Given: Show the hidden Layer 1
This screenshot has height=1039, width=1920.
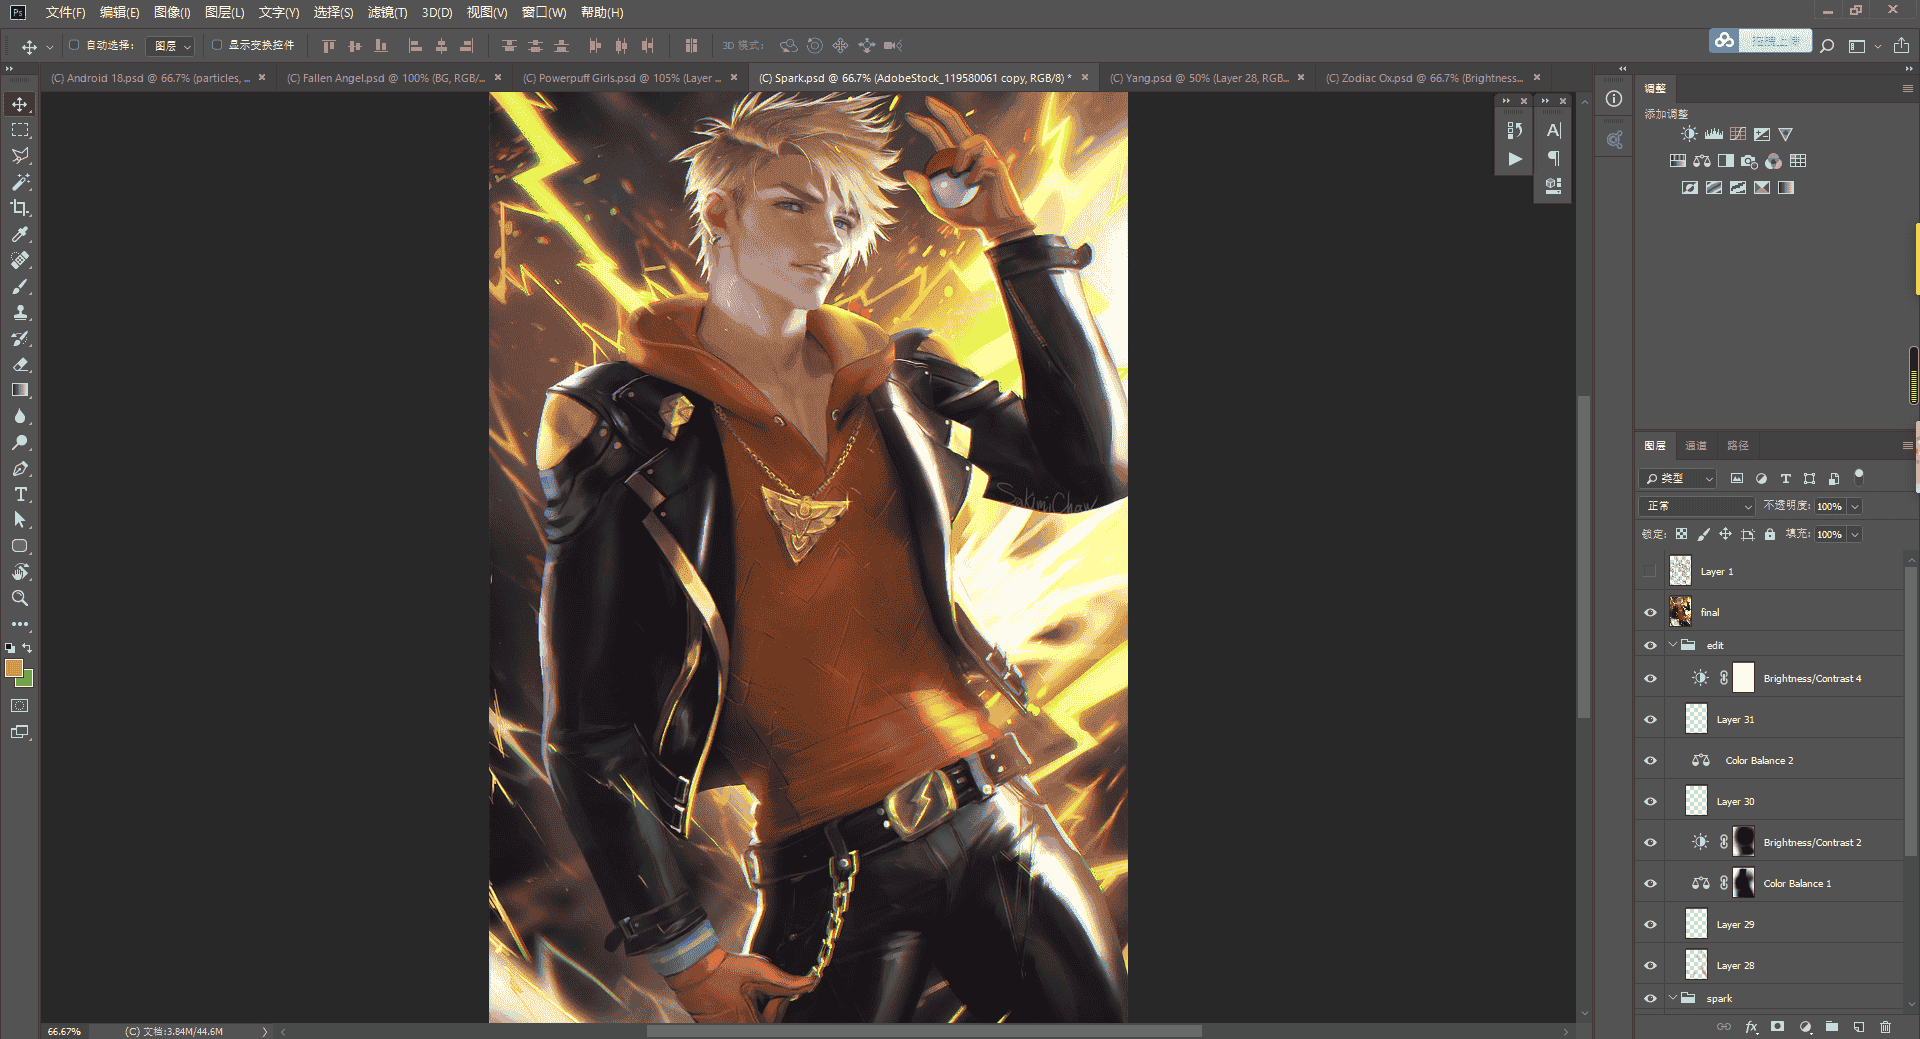Looking at the screenshot, I should [x=1650, y=572].
